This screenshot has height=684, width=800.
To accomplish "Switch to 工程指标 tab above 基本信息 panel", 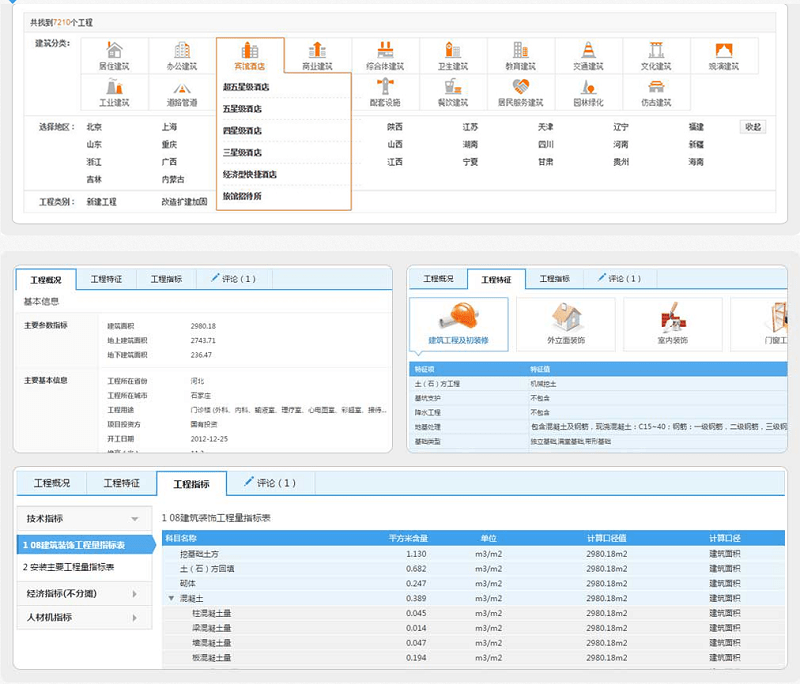I will 166,279.
